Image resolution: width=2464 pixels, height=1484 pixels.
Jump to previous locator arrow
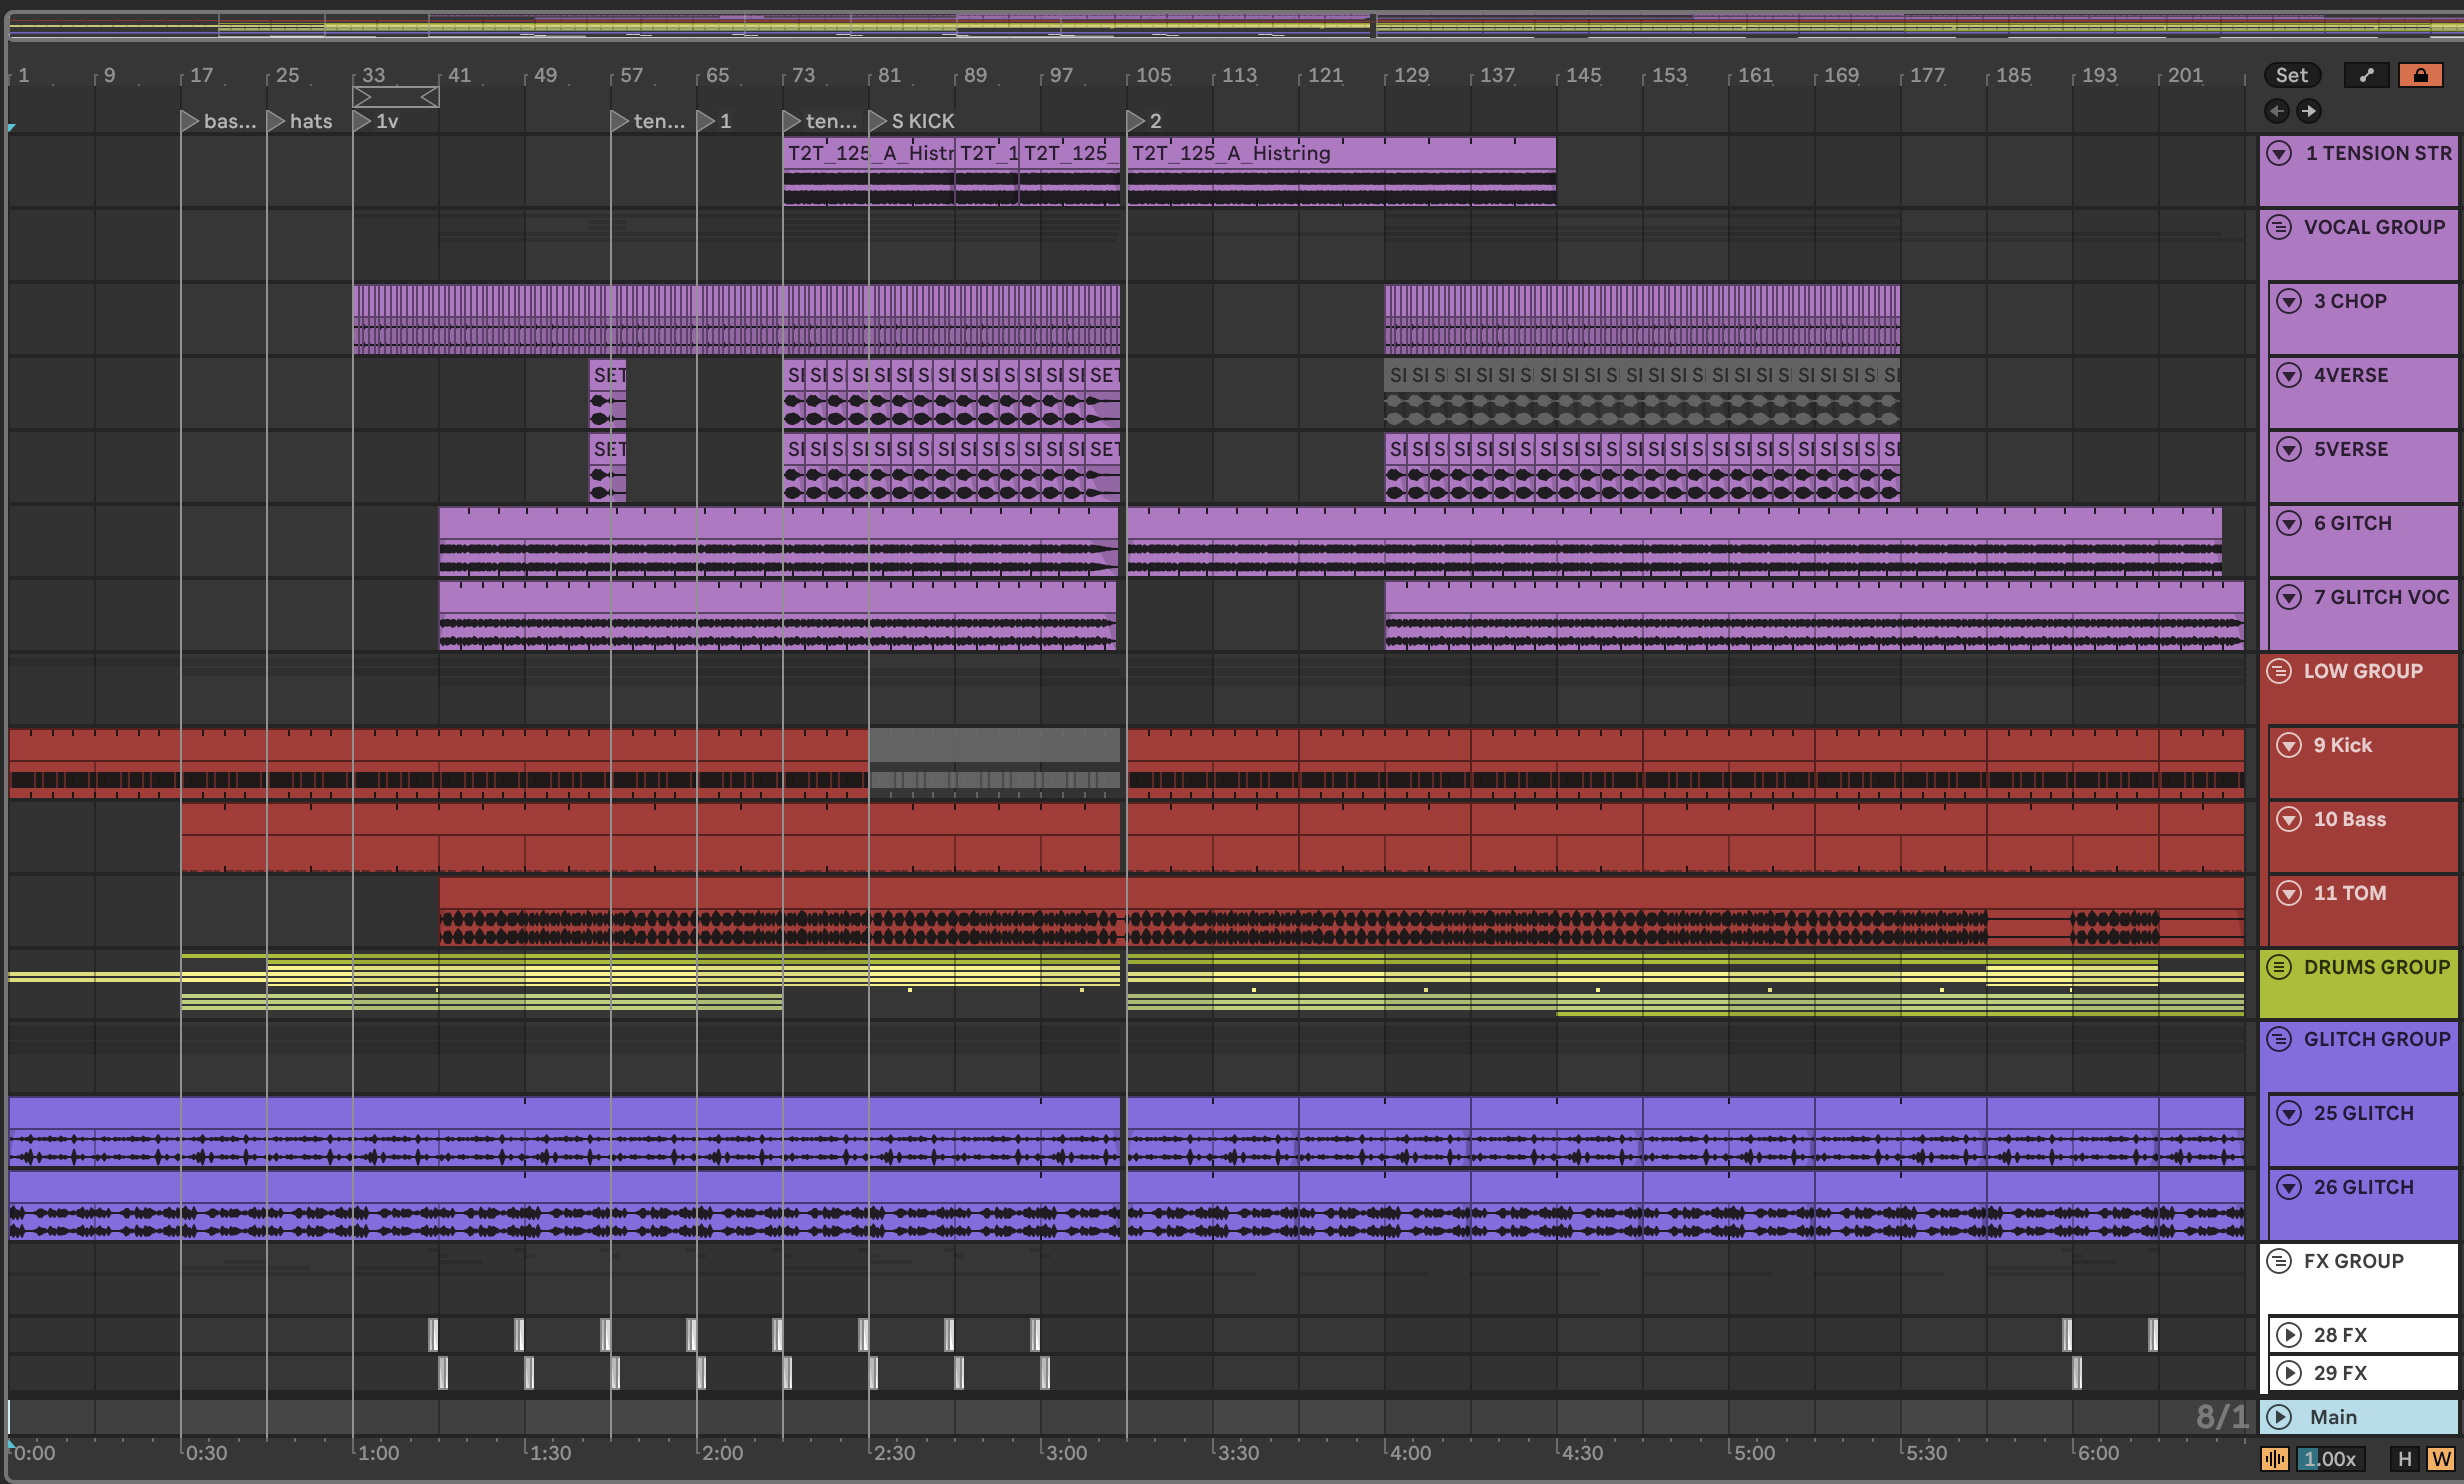point(2277,111)
